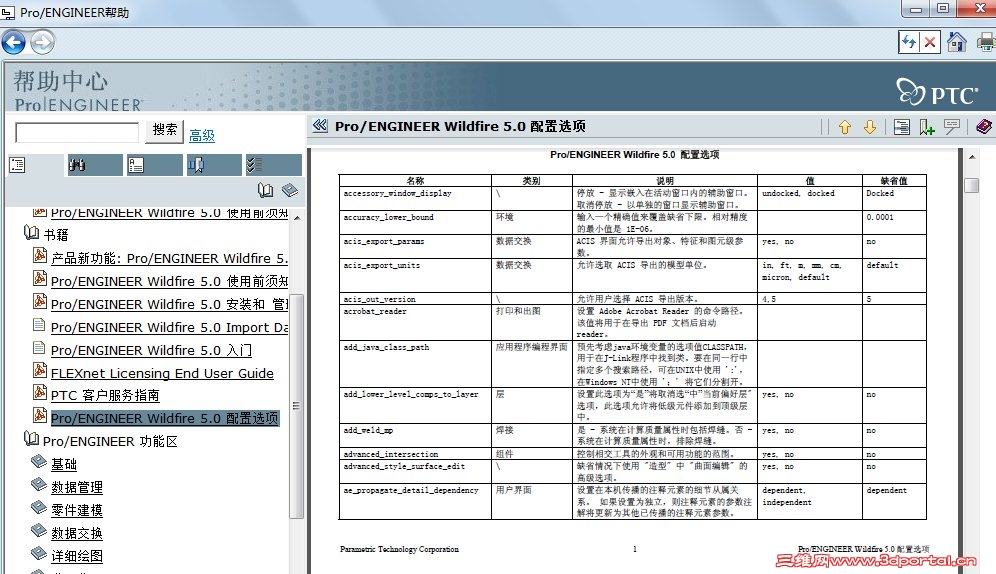
Task: Open the 数据交换 topic
Action: tap(77, 533)
